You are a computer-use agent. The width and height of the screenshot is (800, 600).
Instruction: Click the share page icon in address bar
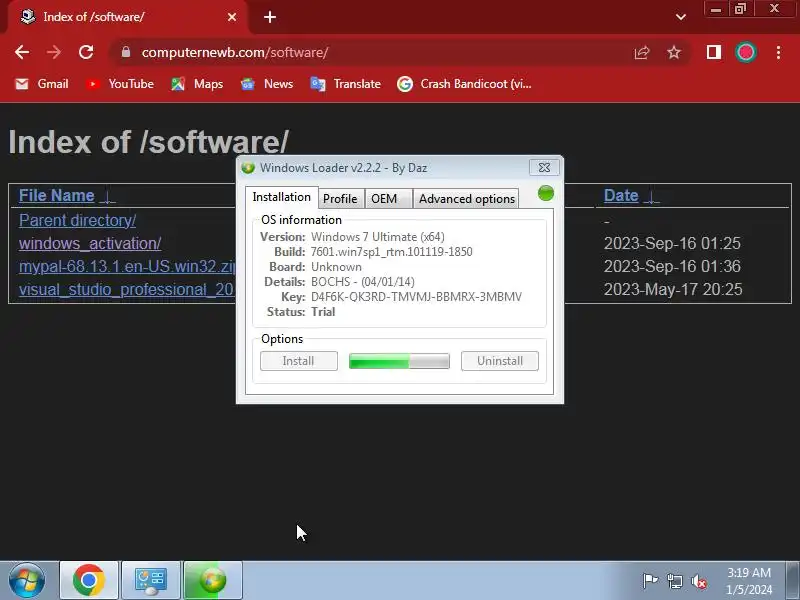pyautogui.click(x=641, y=52)
